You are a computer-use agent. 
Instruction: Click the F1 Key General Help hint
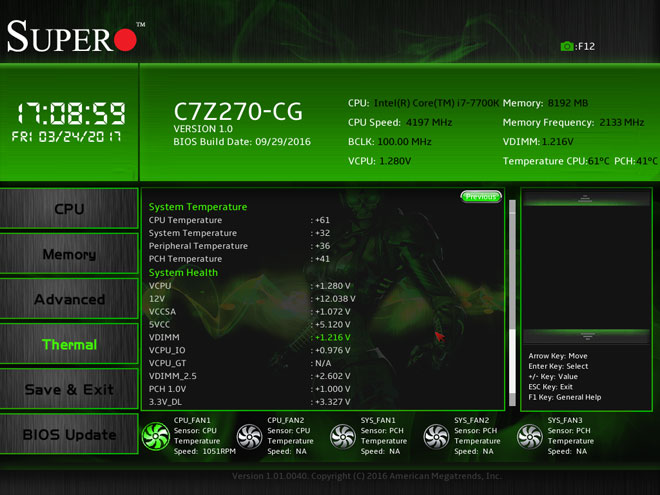coord(564,397)
